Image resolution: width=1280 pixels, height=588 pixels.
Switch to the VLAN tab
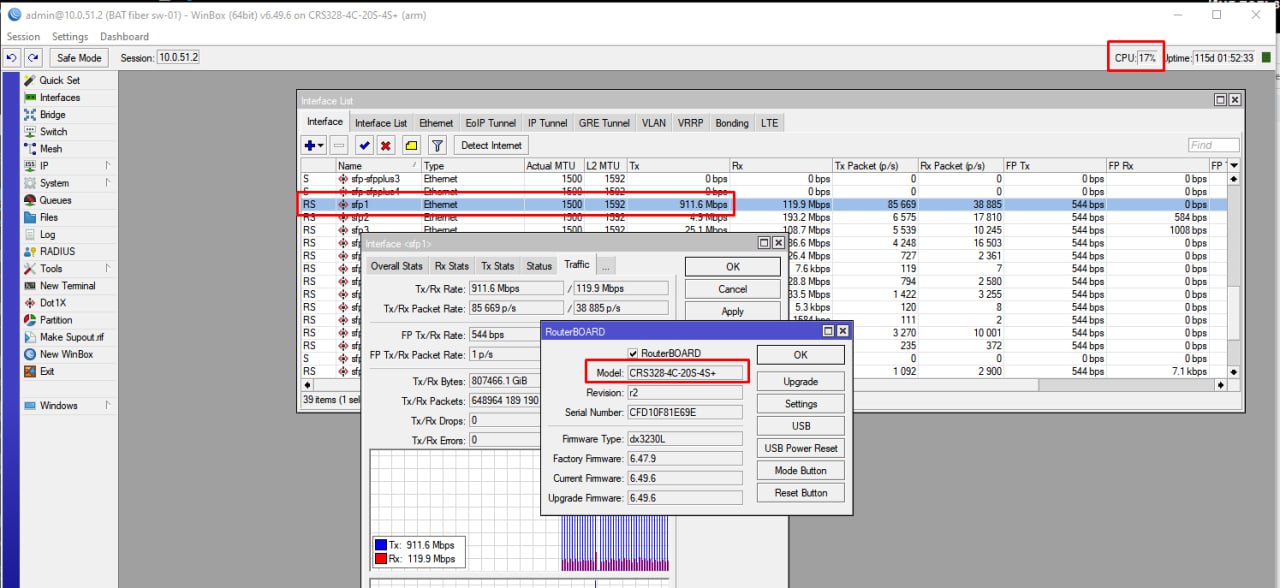pyautogui.click(x=654, y=123)
